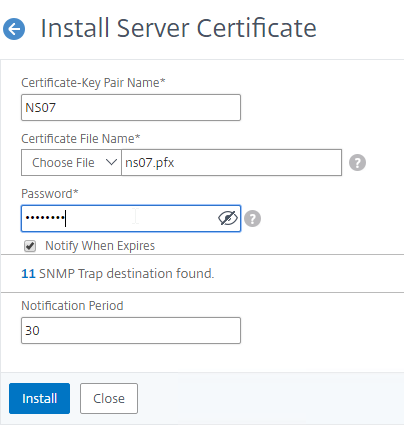Dismiss the form with Close button
The height and width of the screenshot is (425, 404).
coord(109,398)
